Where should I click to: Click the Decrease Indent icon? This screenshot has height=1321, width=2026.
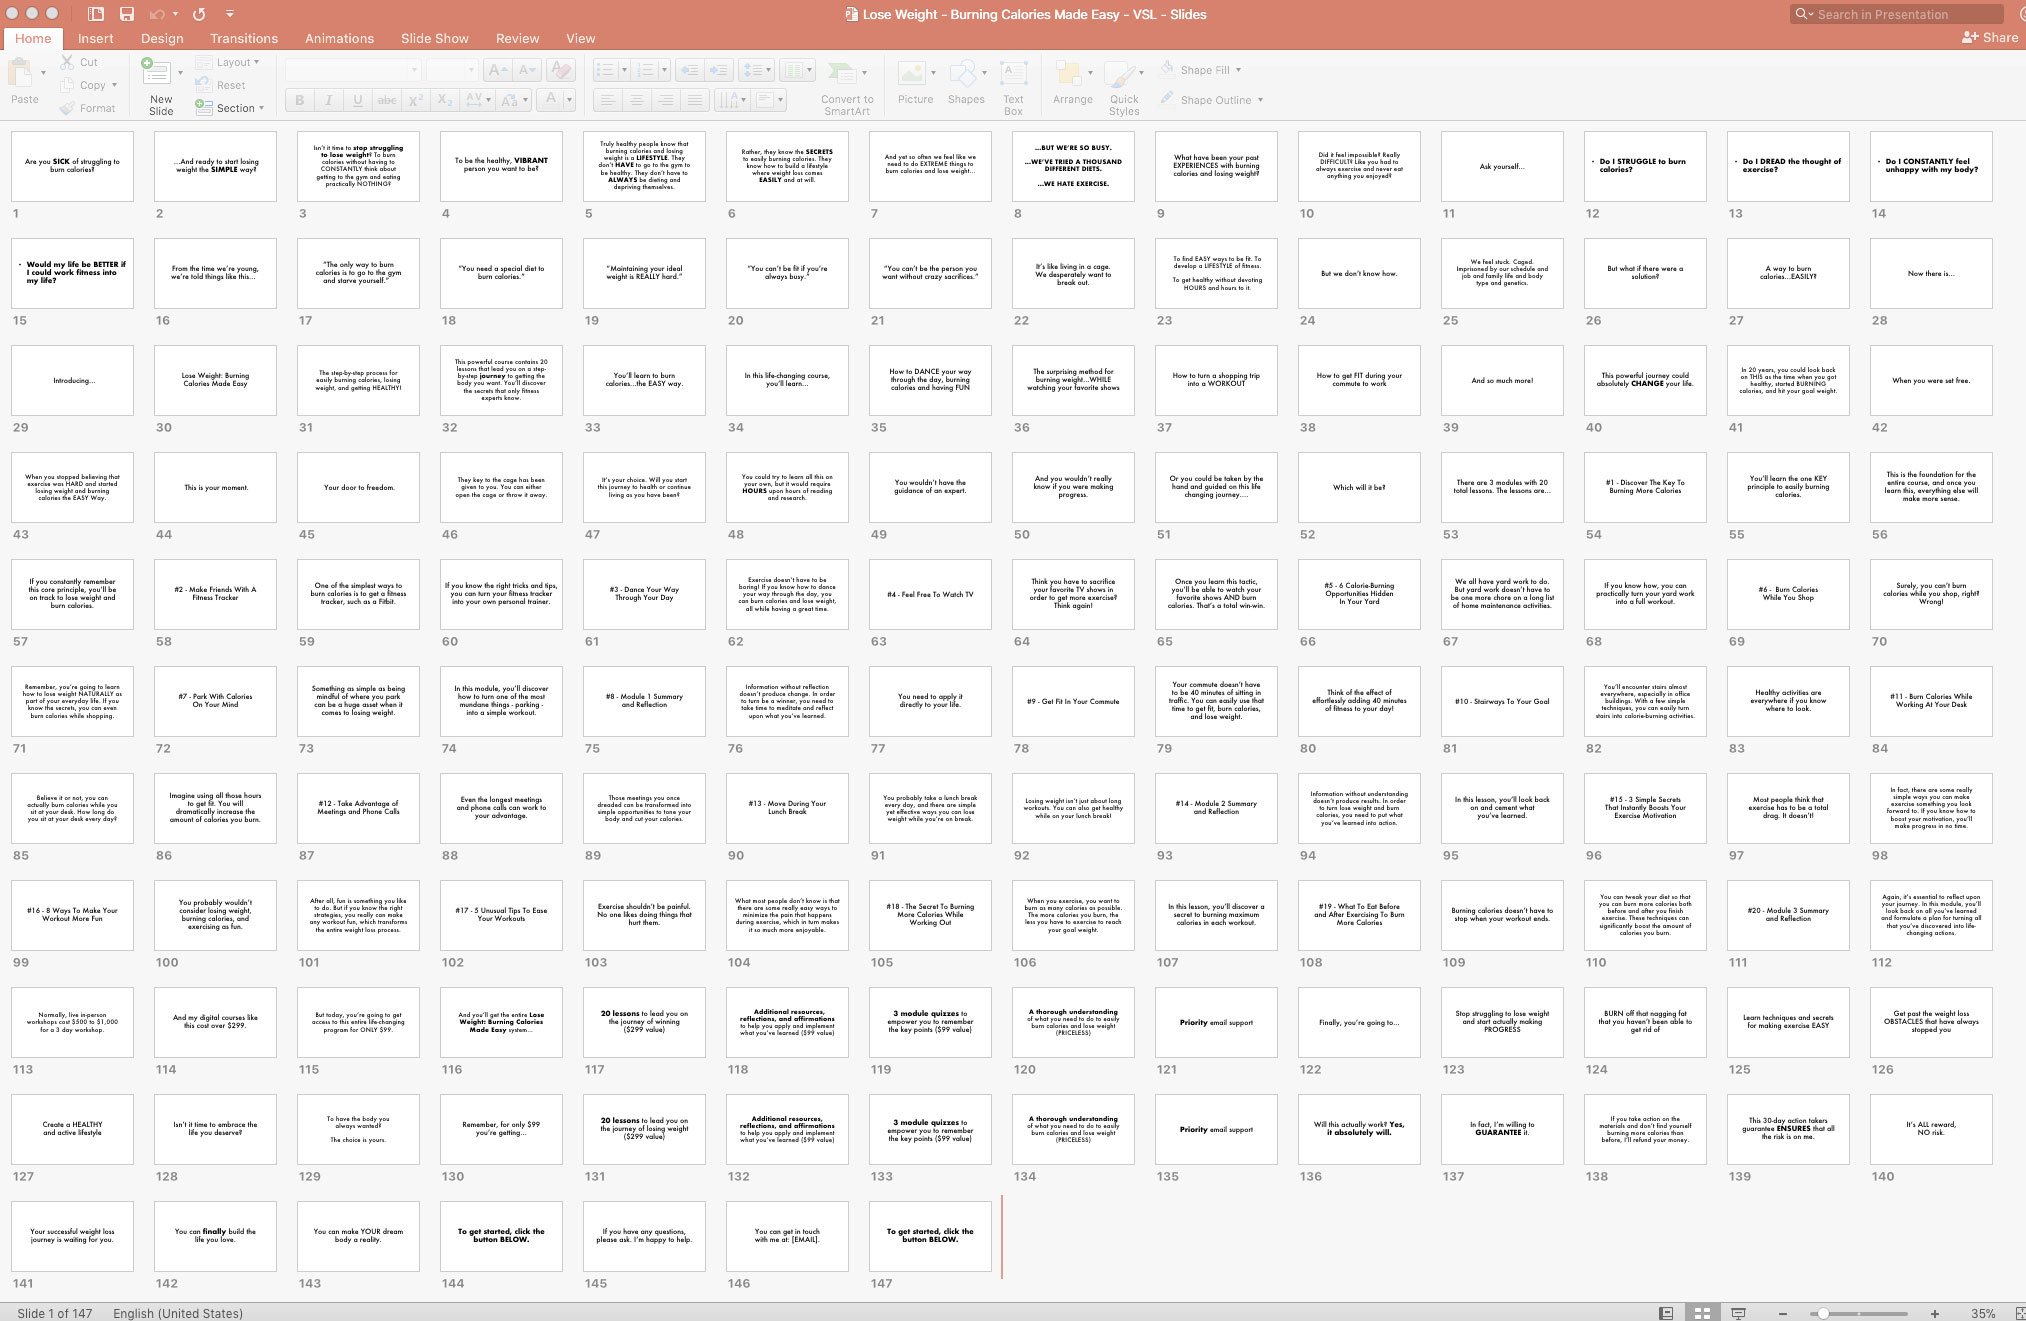(x=688, y=70)
